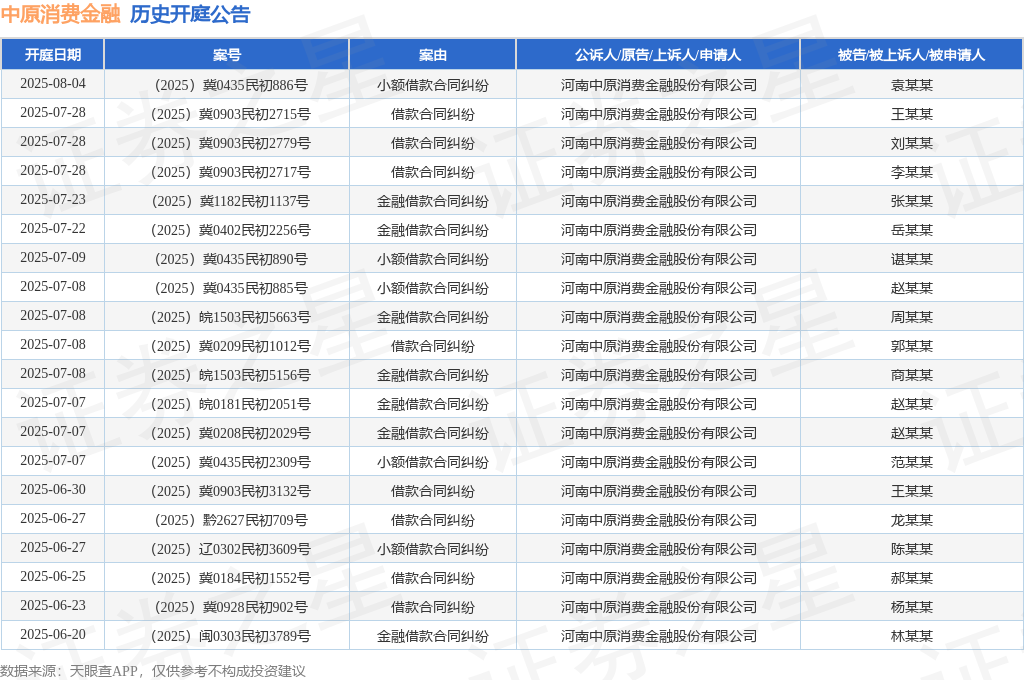The width and height of the screenshot is (1024, 680).
Task: Click 借款合同纠纷 in the 黔2627民初709号 row
Action: [432, 520]
